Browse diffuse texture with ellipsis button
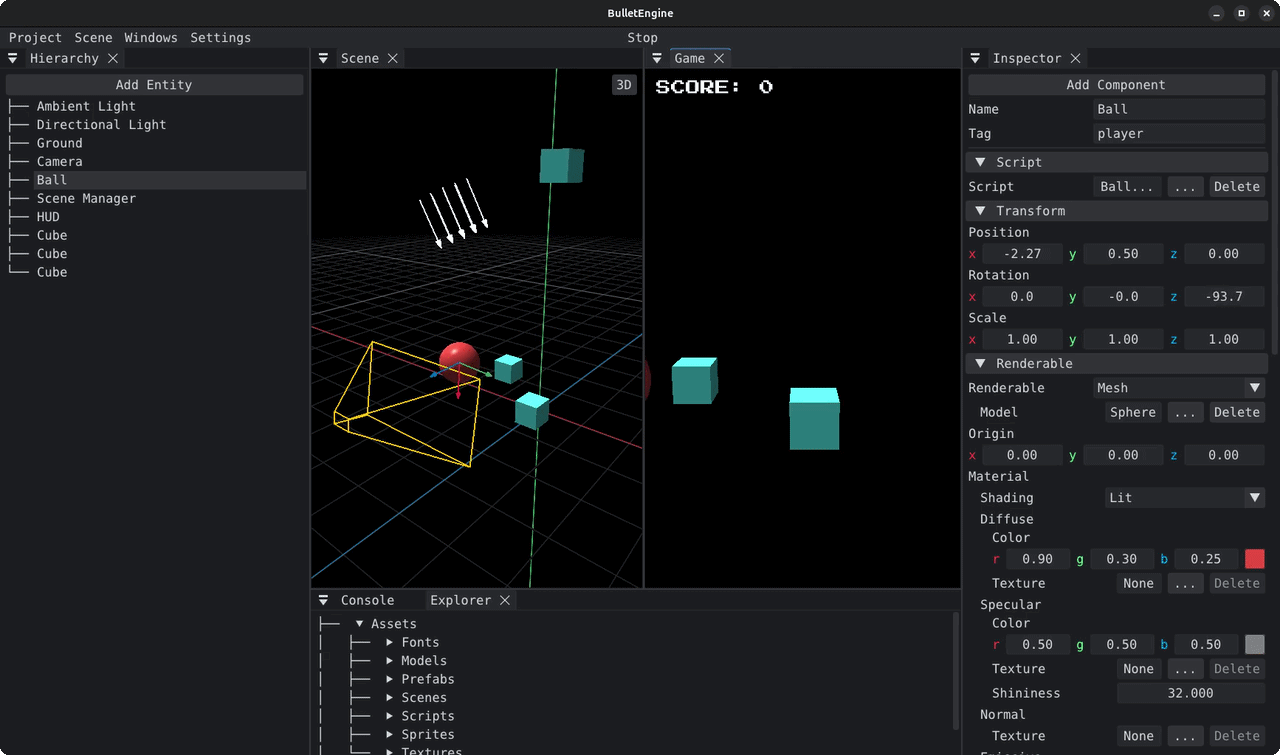1280x755 pixels. 1186,584
